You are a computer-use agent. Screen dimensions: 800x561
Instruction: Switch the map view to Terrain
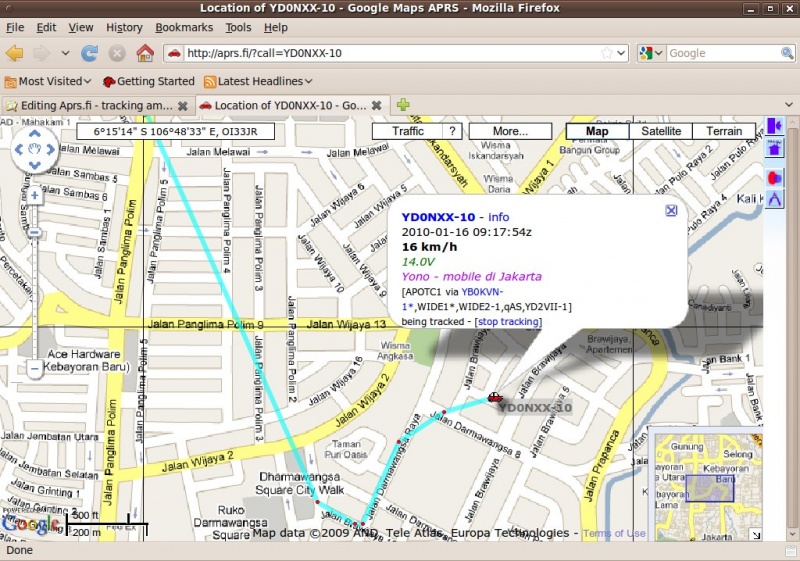724,131
